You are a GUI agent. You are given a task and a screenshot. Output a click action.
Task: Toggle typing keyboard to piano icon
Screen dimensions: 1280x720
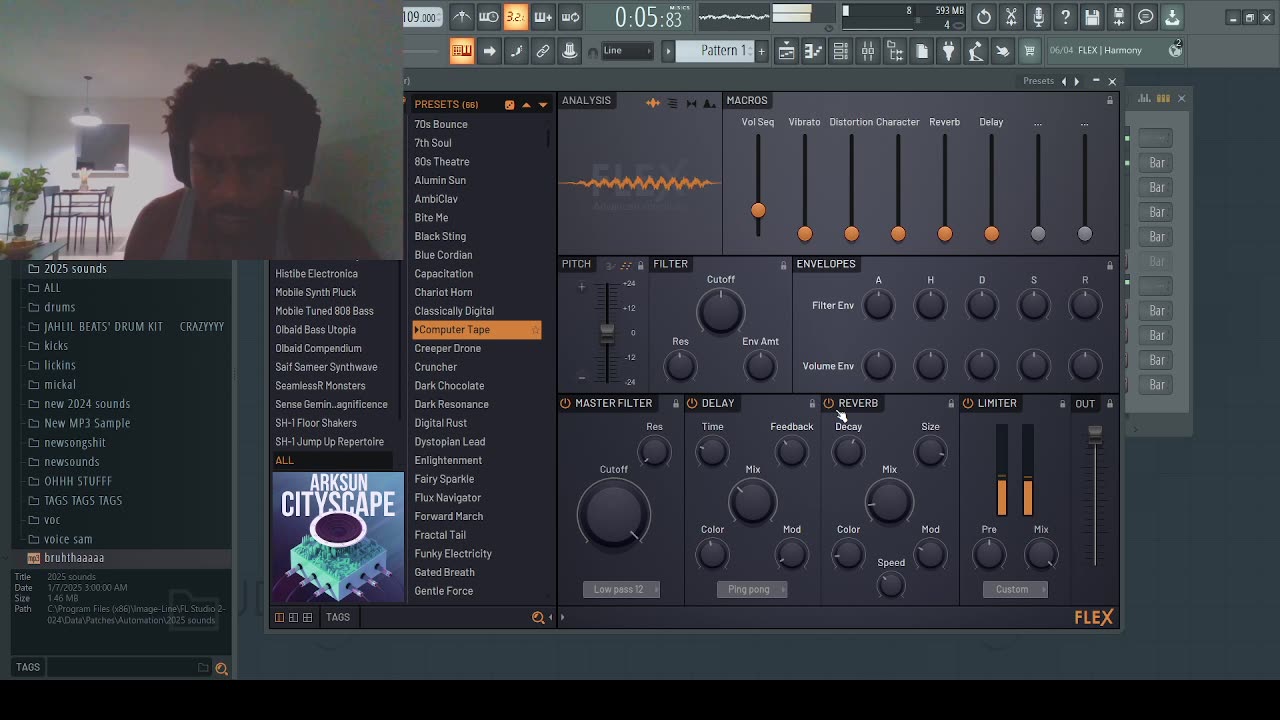(462, 51)
